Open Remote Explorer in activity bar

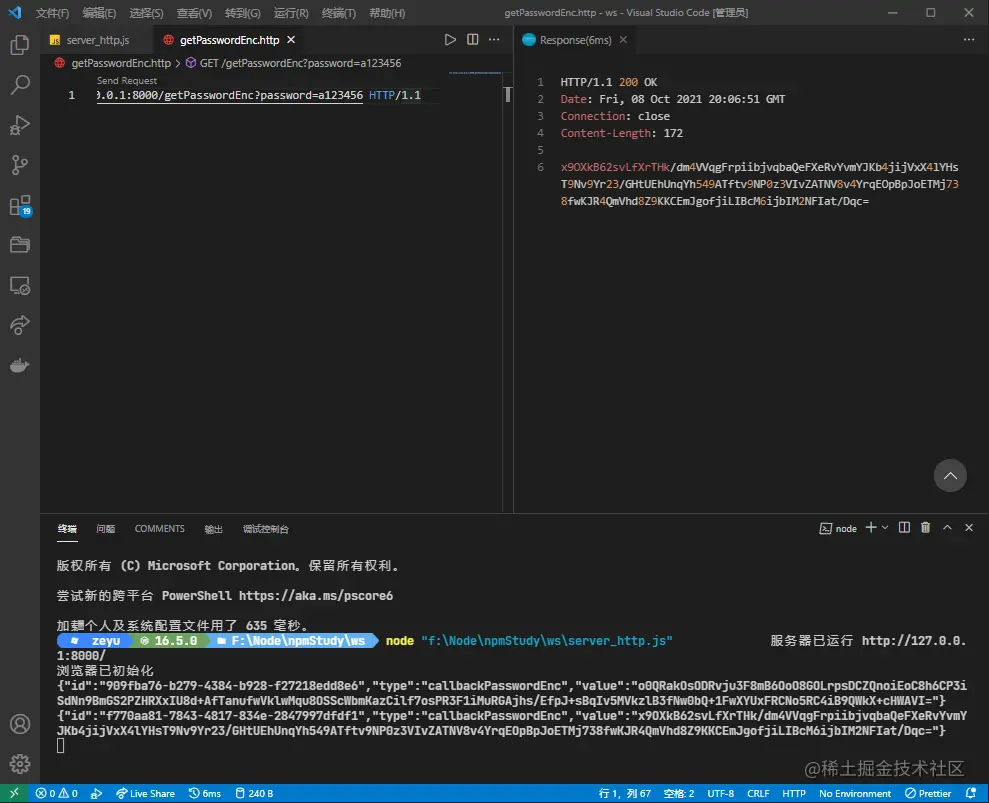(x=20, y=286)
